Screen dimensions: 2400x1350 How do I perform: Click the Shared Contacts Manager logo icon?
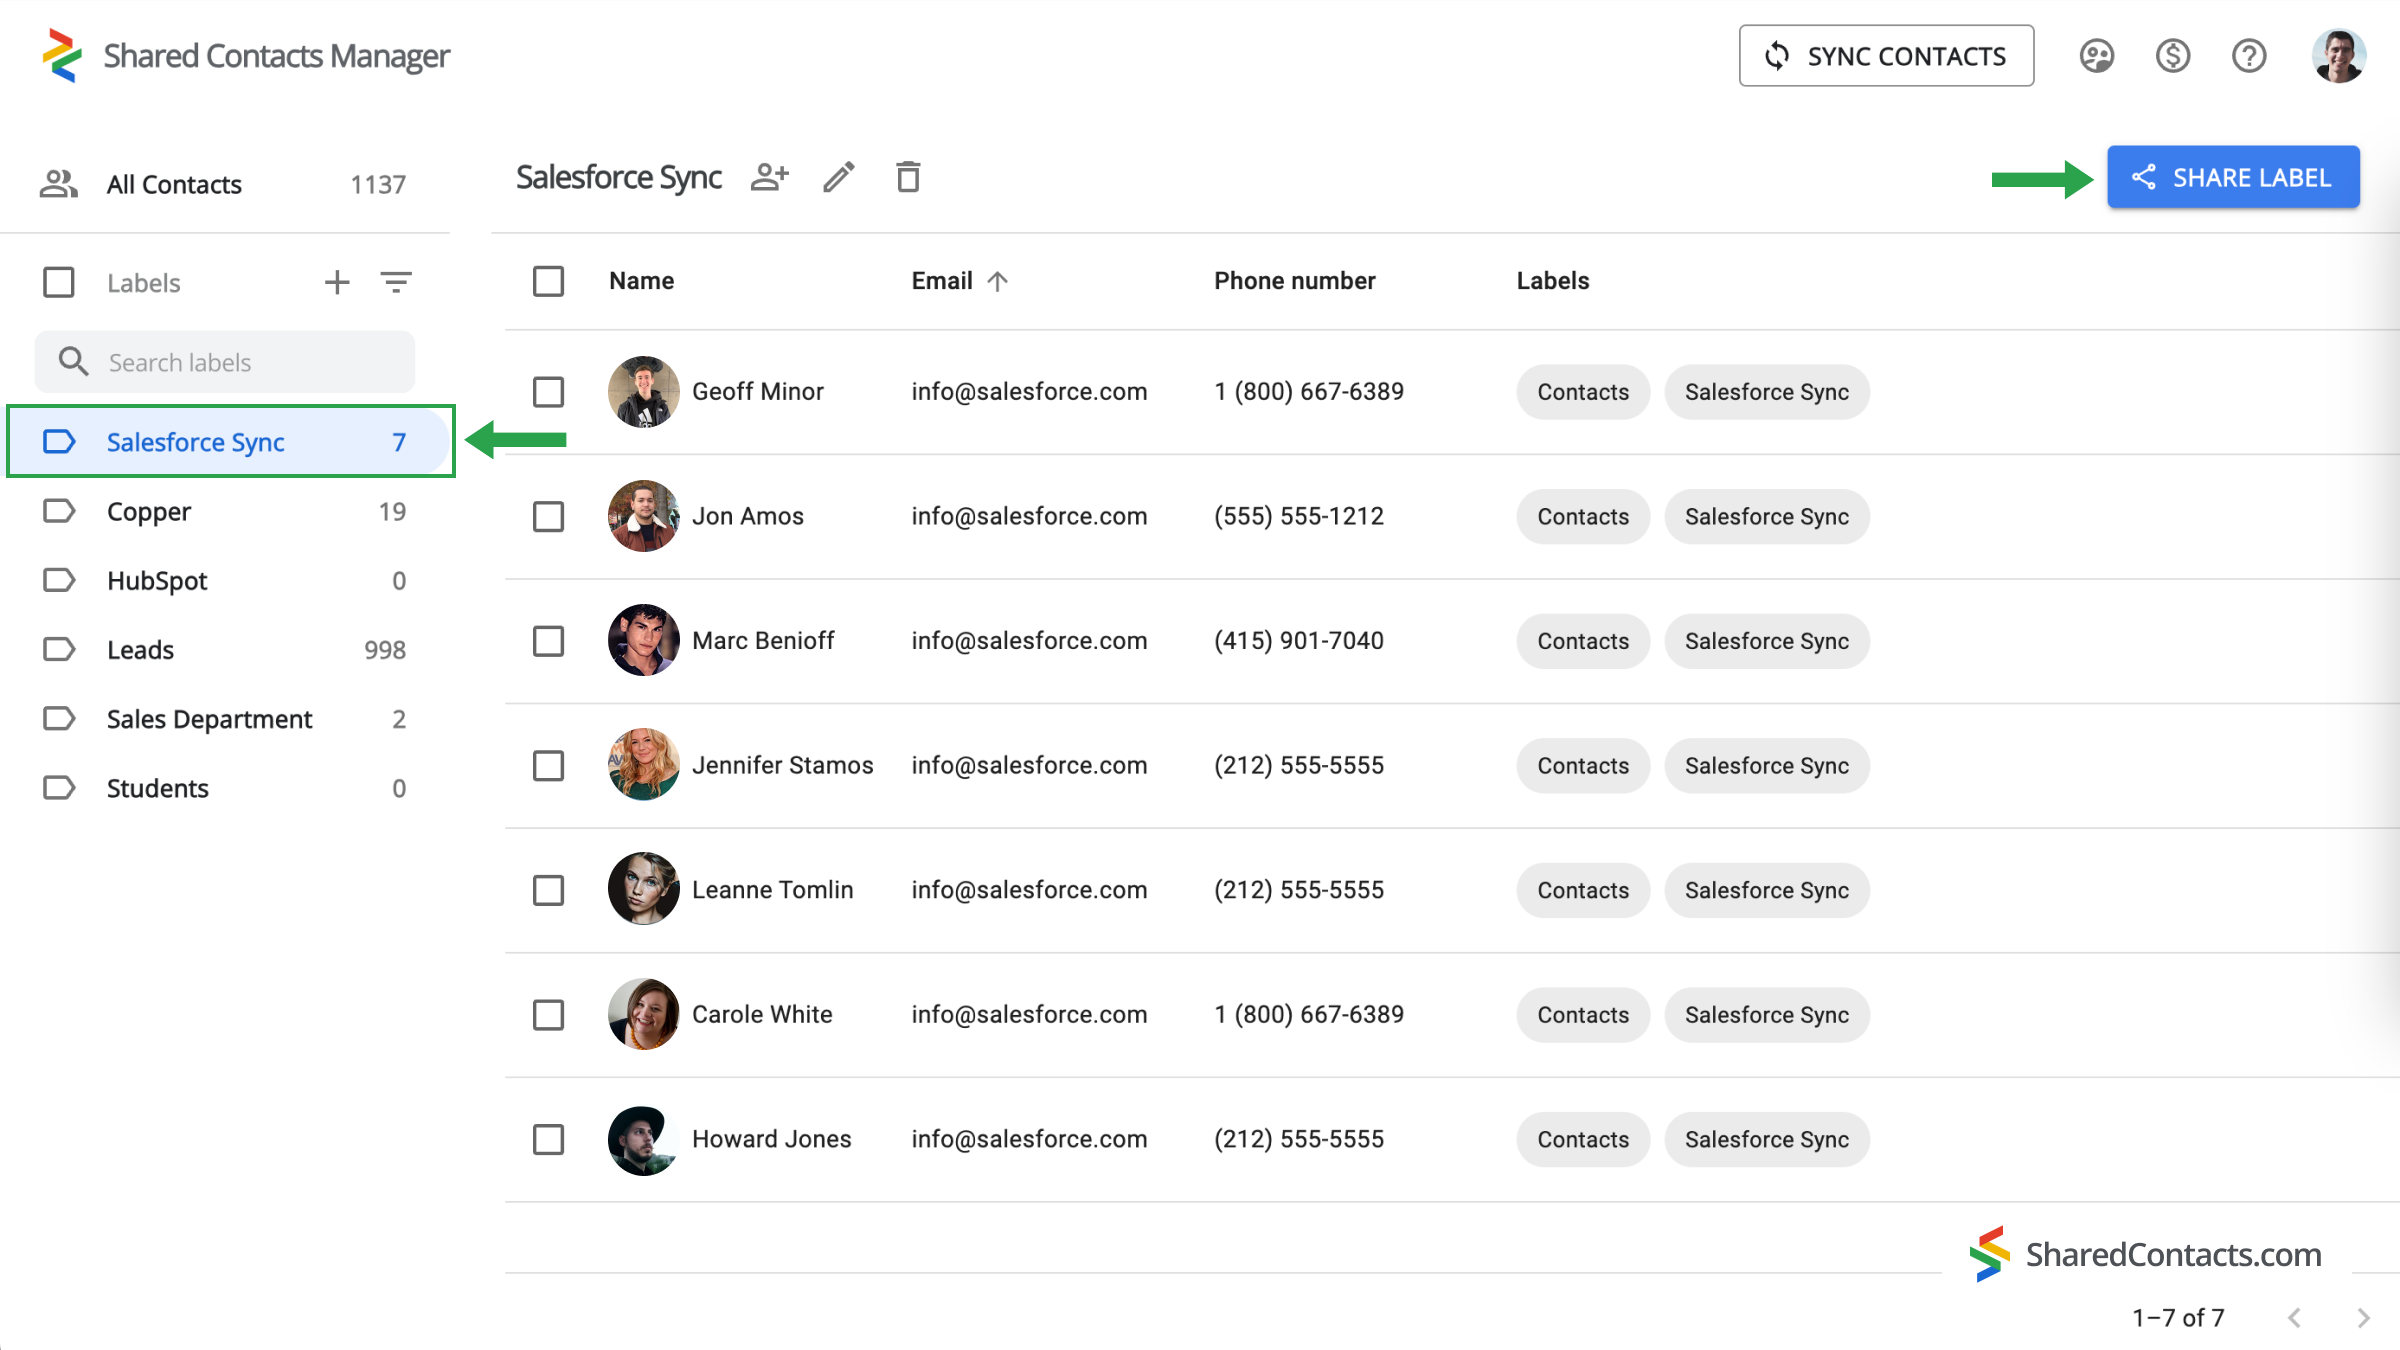point(62,55)
